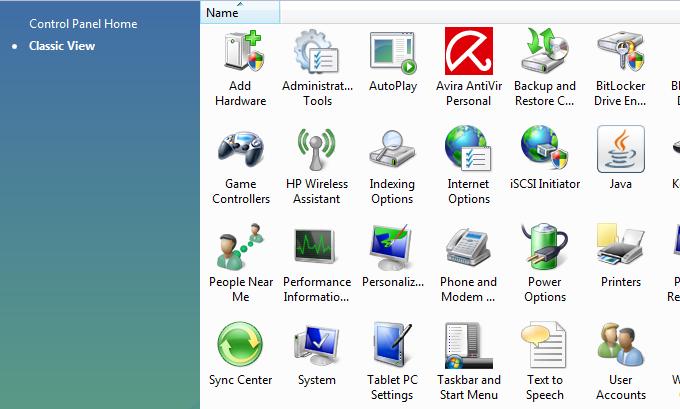Open Power Options battery icon
The height and width of the screenshot is (409, 680).
[x=545, y=246]
